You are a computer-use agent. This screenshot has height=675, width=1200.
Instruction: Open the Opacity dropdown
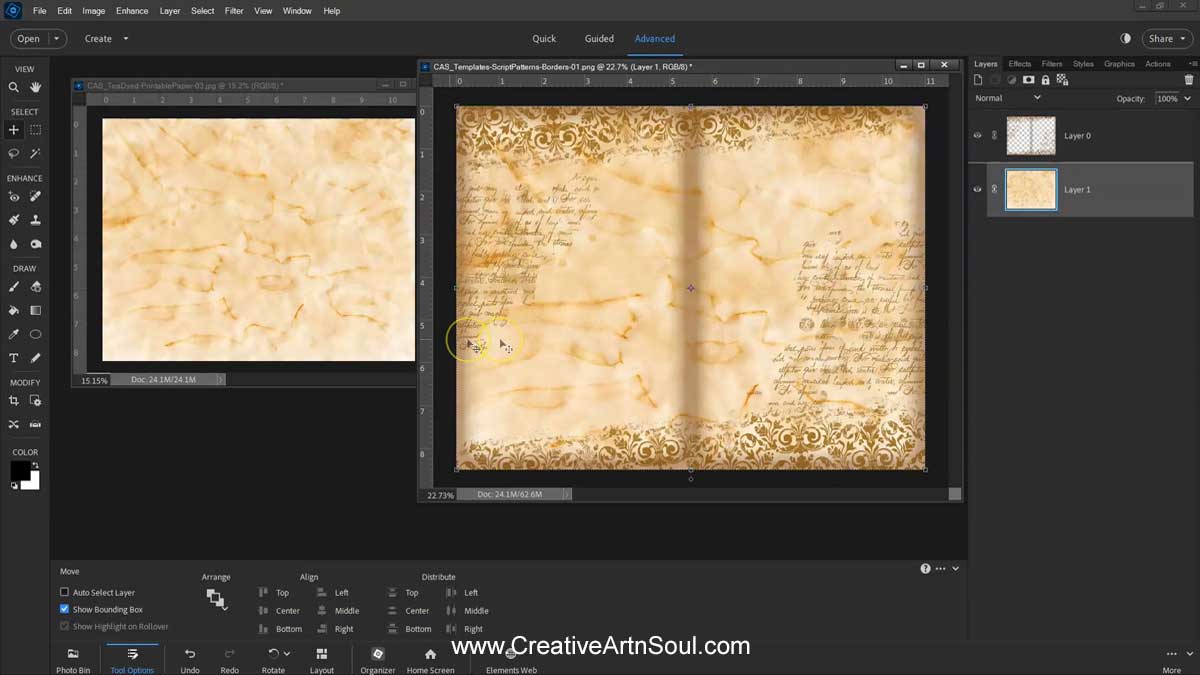coord(1186,98)
